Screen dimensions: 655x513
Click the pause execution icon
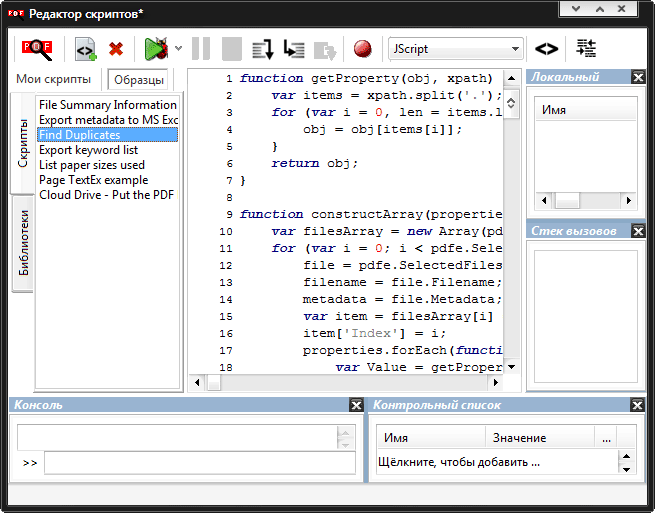coord(201,49)
